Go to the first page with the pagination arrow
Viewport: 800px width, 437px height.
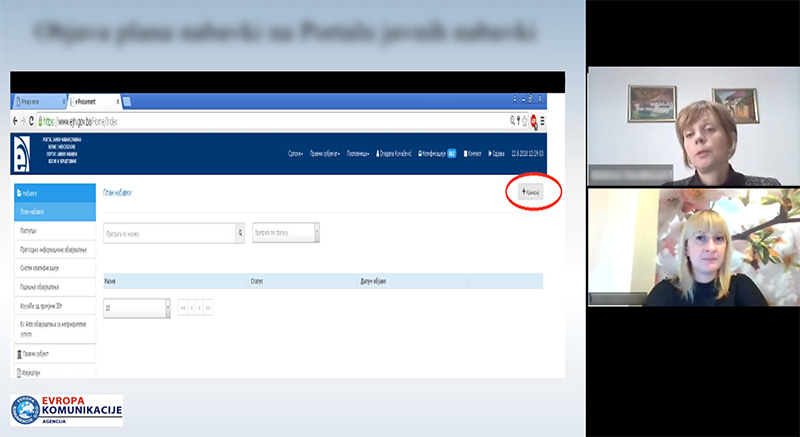point(184,308)
